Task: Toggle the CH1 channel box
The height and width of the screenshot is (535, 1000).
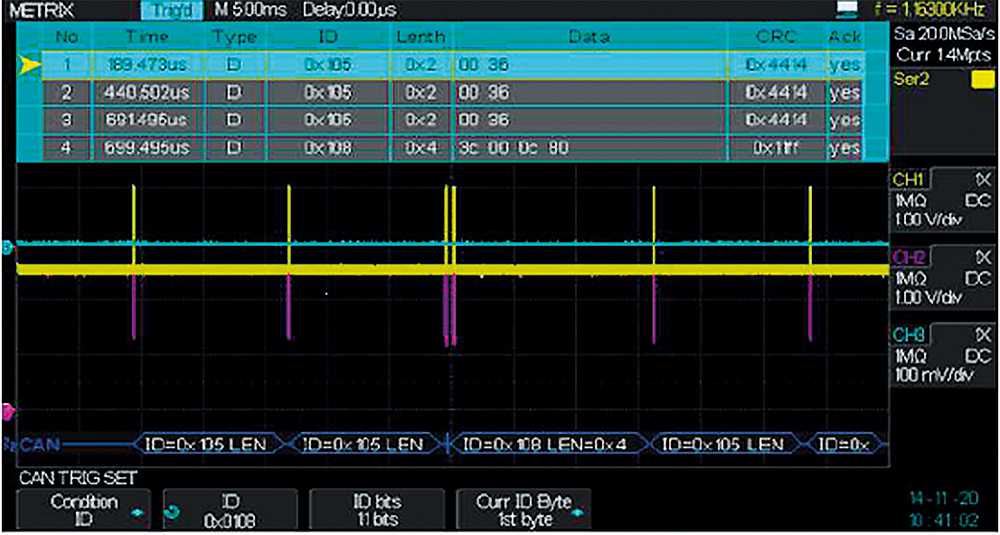Action: (942, 196)
